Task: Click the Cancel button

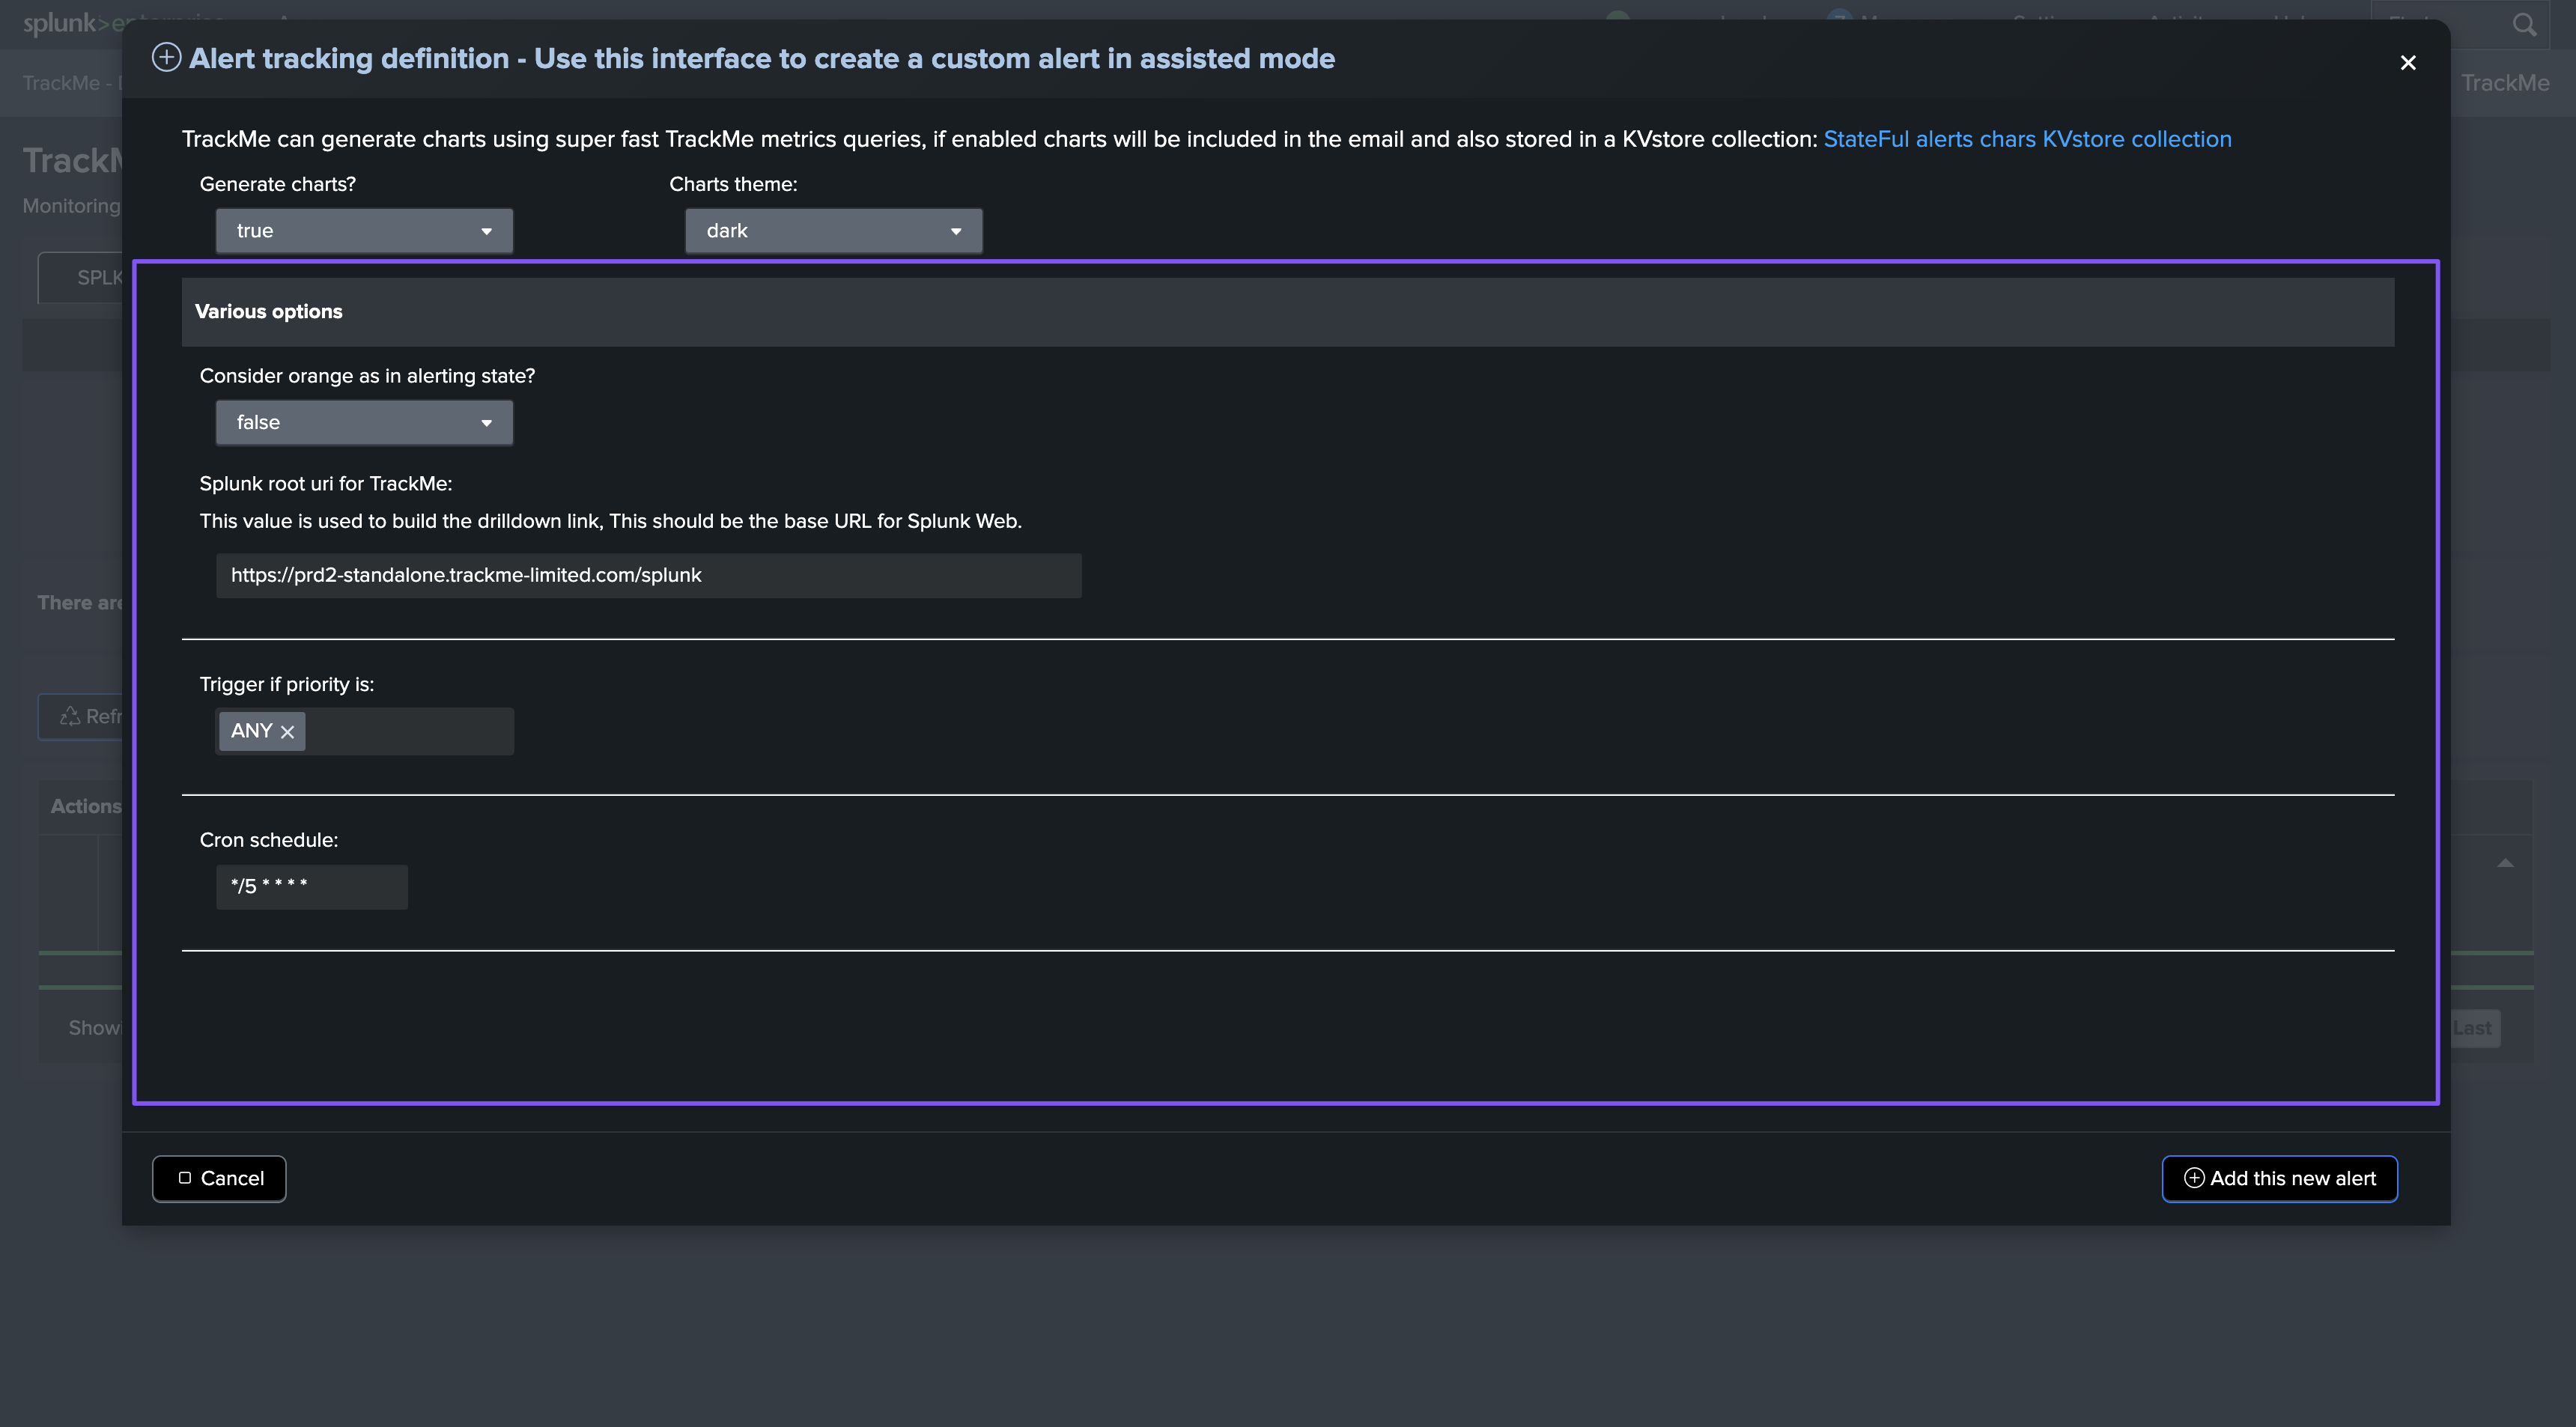Action: 219,1179
